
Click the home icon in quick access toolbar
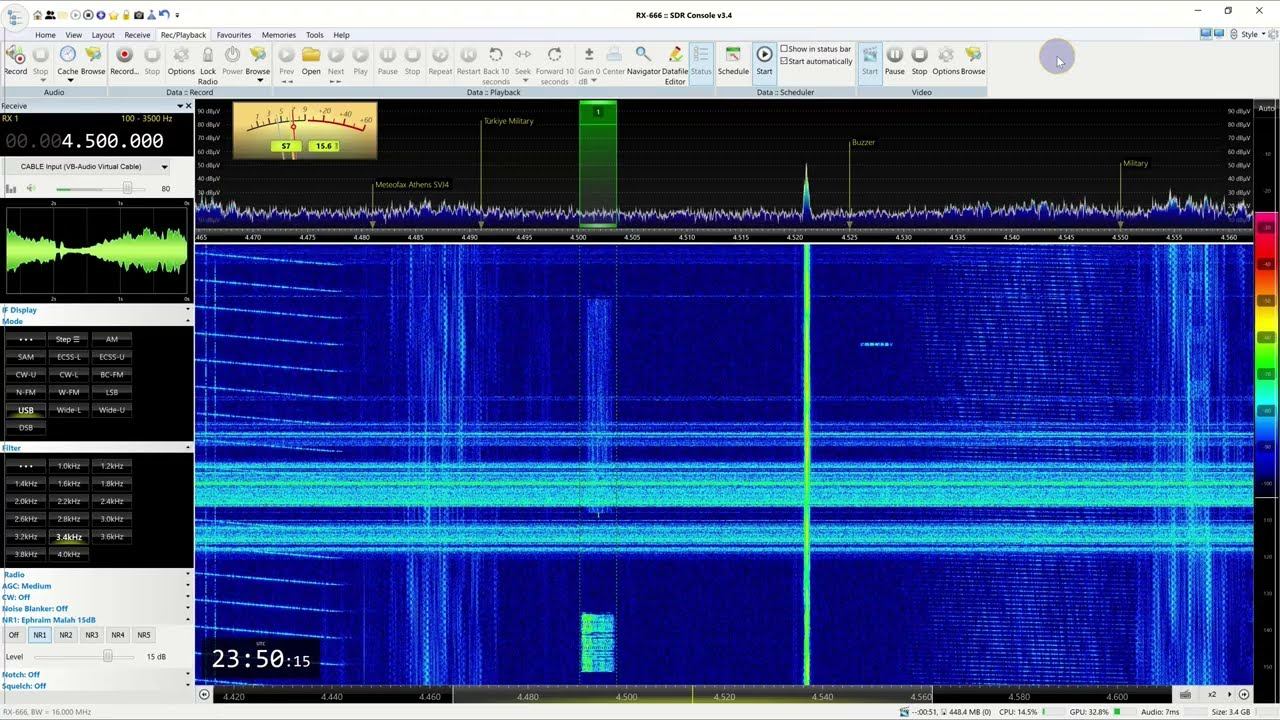(x=38, y=15)
